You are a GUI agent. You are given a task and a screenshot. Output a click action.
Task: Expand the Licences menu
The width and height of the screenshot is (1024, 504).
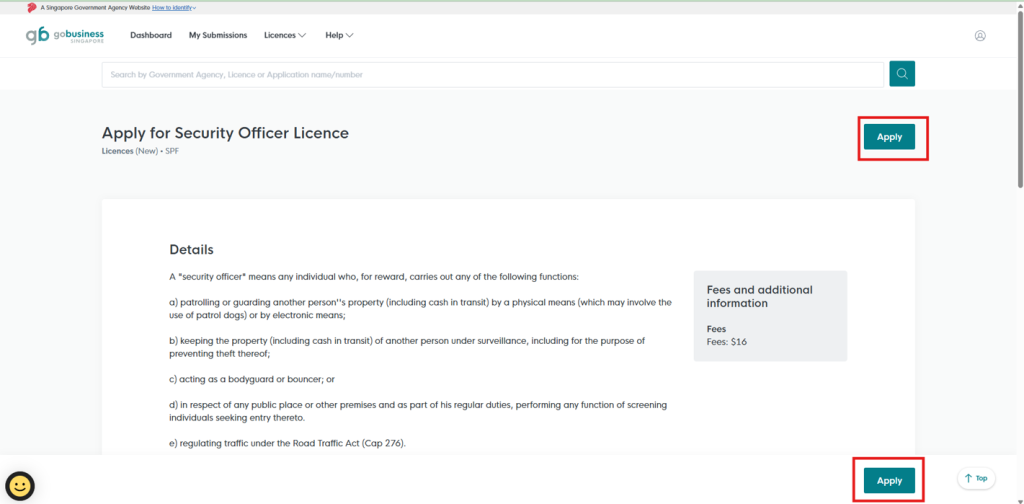coord(285,35)
